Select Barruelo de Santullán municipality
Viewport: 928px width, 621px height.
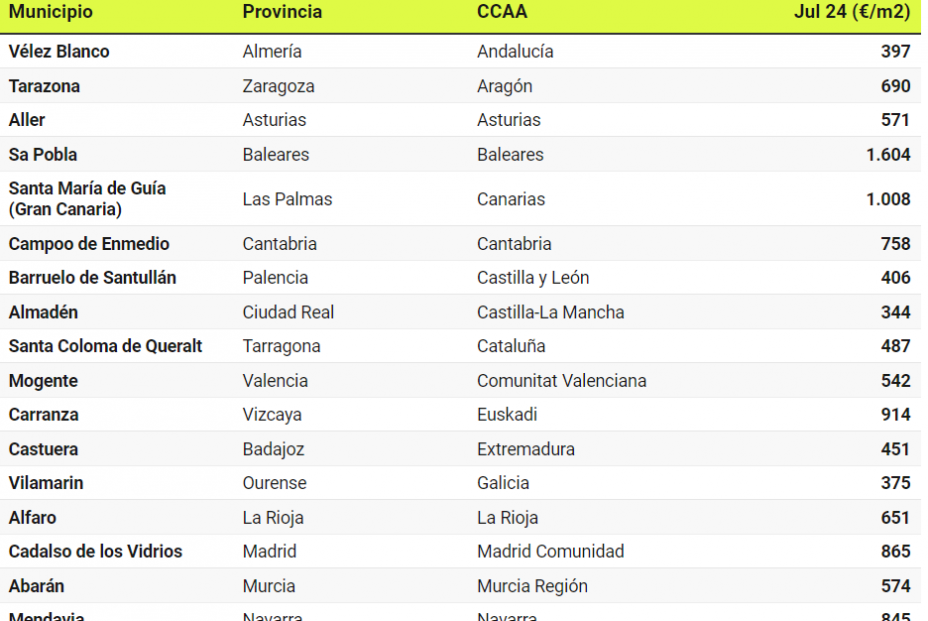point(92,278)
